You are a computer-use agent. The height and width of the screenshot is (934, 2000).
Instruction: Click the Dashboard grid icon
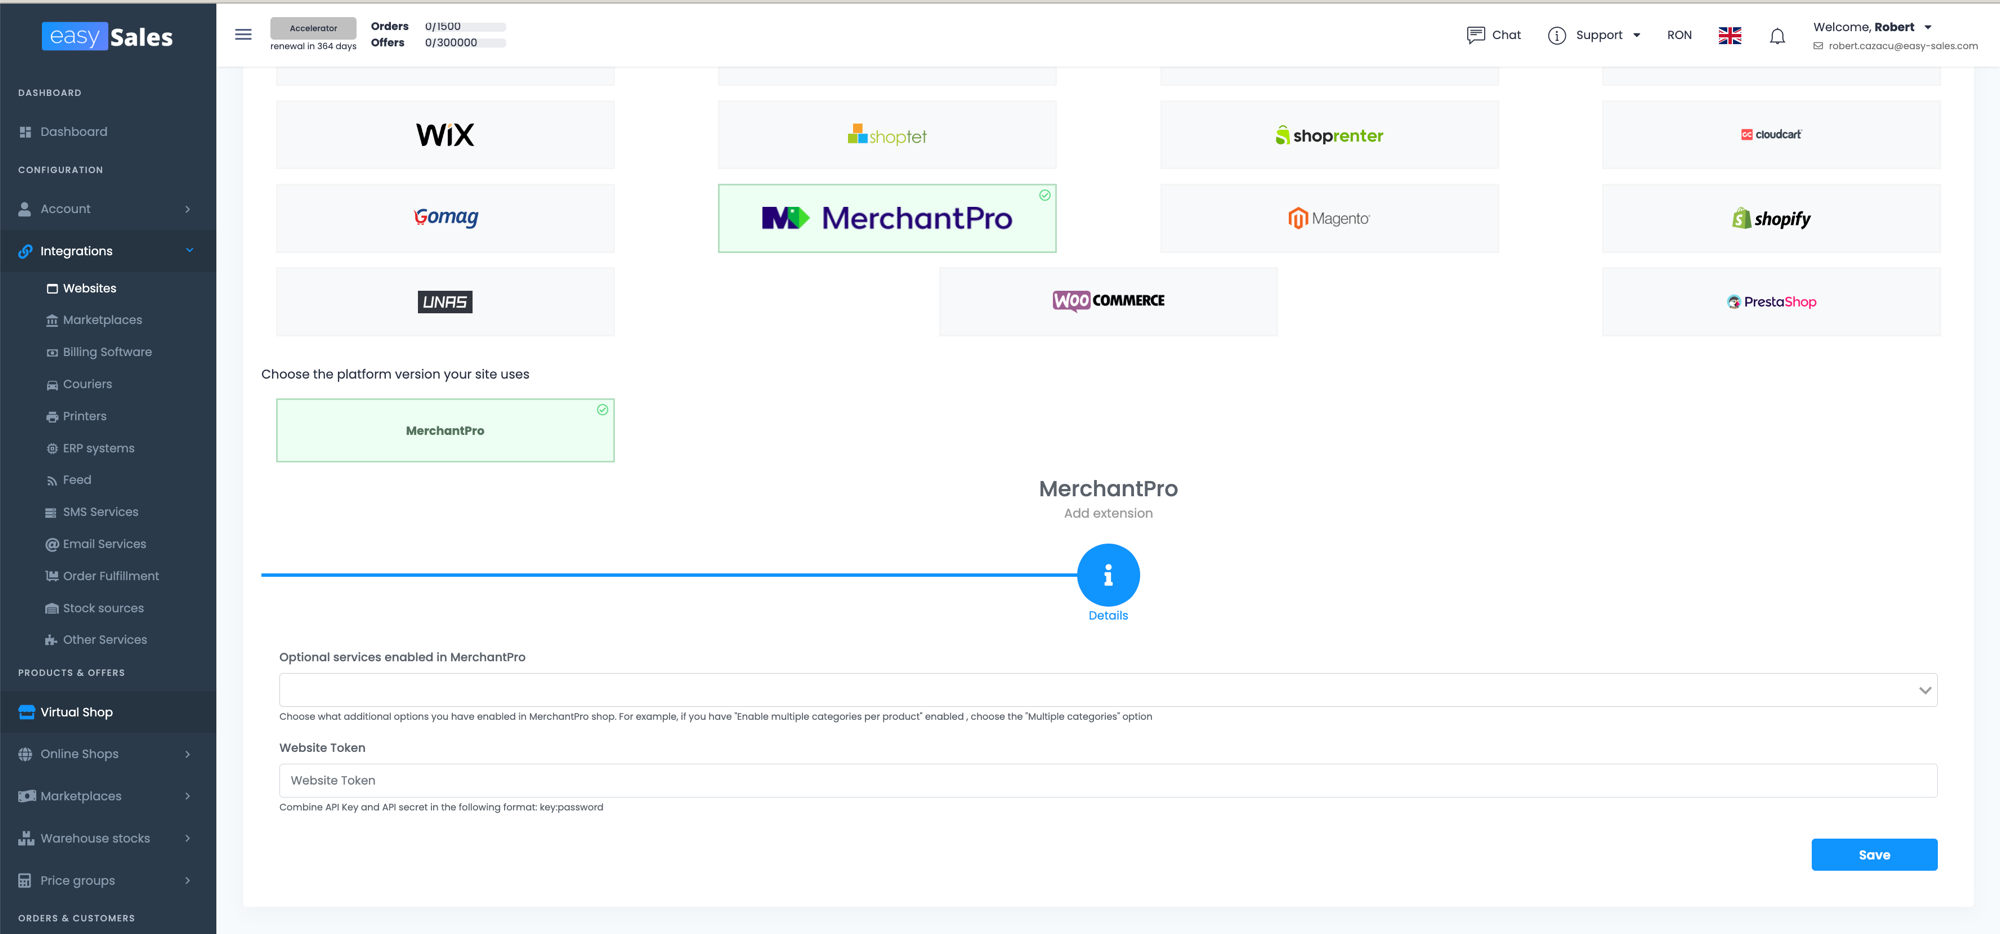25,132
